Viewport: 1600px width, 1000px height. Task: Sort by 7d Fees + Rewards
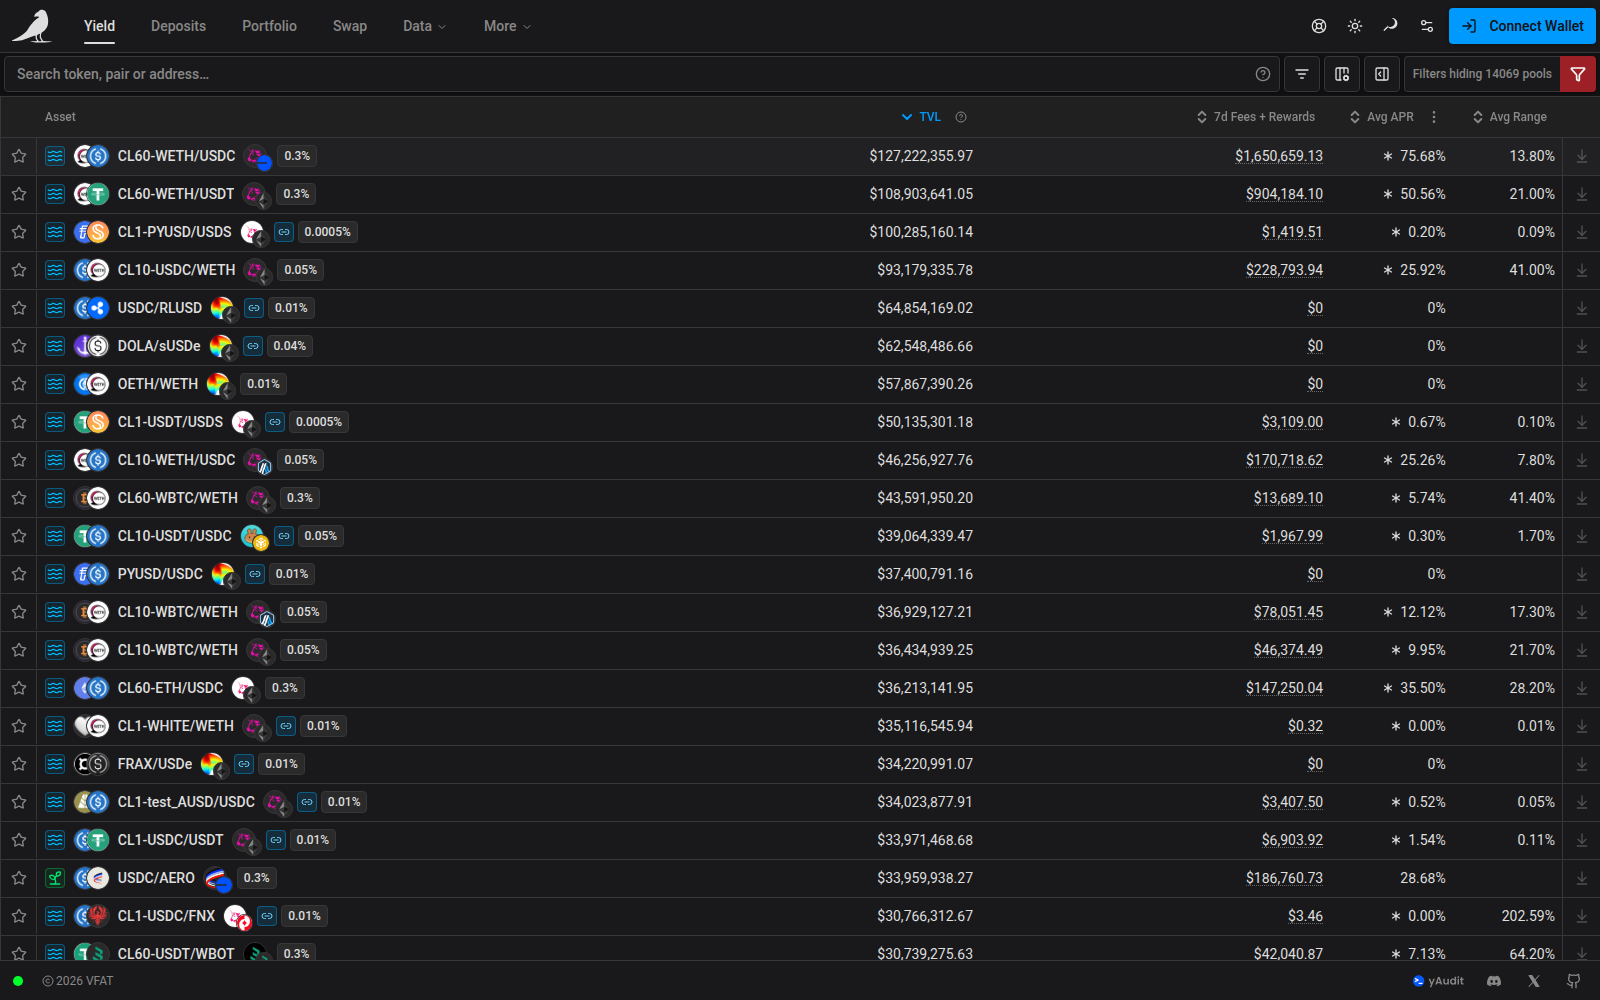tap(1256, 117)
